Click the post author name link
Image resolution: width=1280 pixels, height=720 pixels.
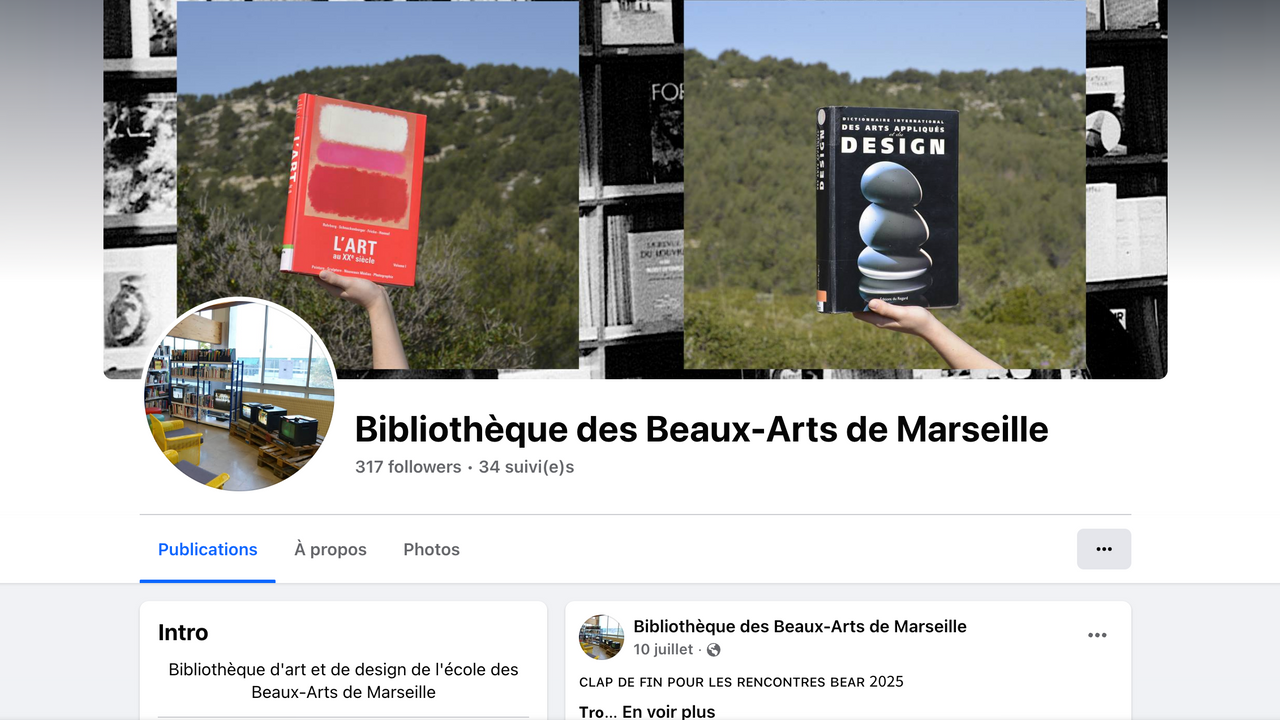coord(800,626)
